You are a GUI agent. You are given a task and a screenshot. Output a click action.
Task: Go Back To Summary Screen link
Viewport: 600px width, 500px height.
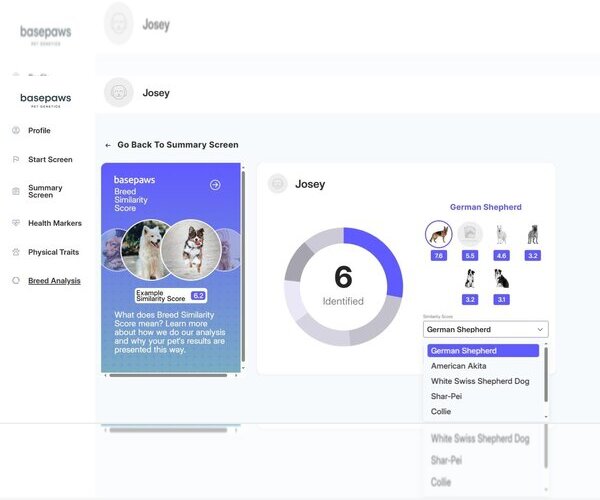pyautogui.click(x=178, y=145)
